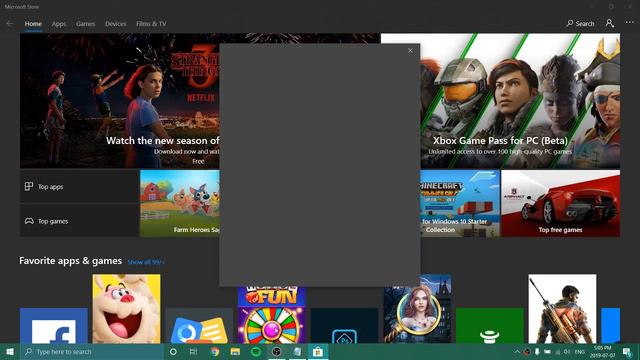Open the sniper game tile
Screen dimensions: 640x360
562,309
